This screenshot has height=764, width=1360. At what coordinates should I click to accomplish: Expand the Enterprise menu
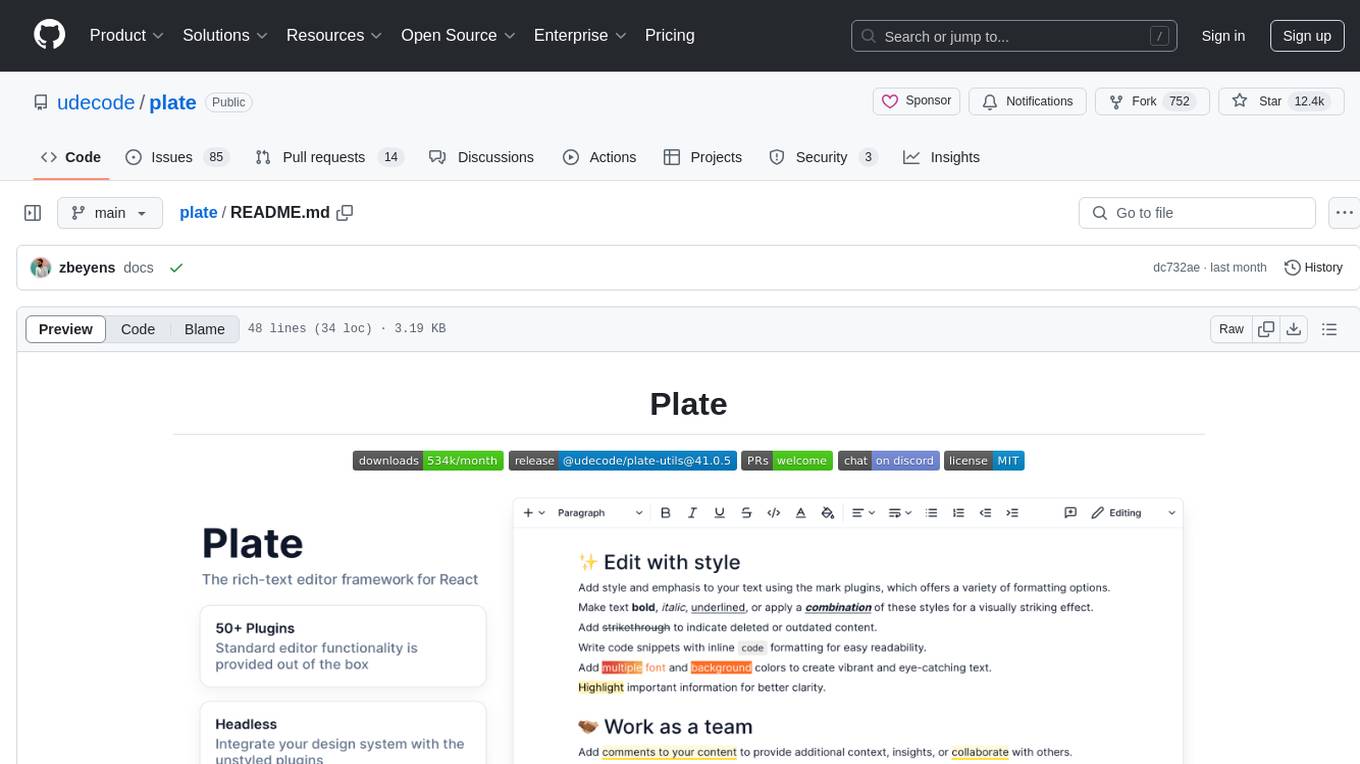click(580, 35)
